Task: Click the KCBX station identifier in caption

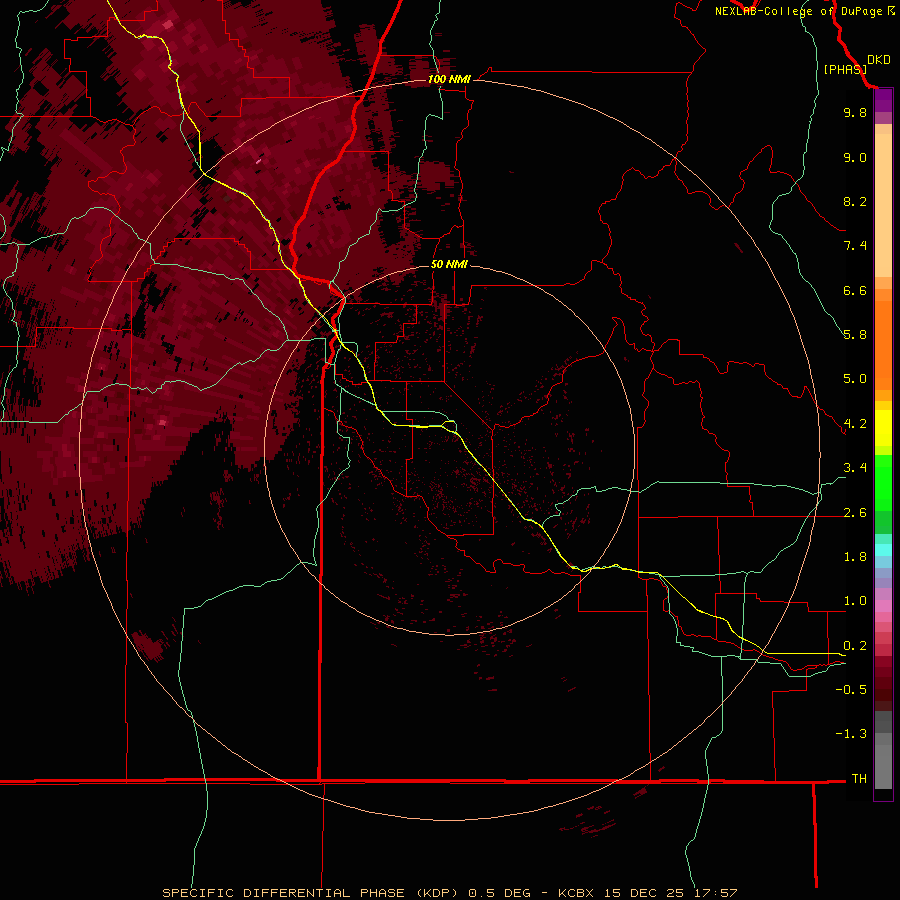Action: (577, 893)
